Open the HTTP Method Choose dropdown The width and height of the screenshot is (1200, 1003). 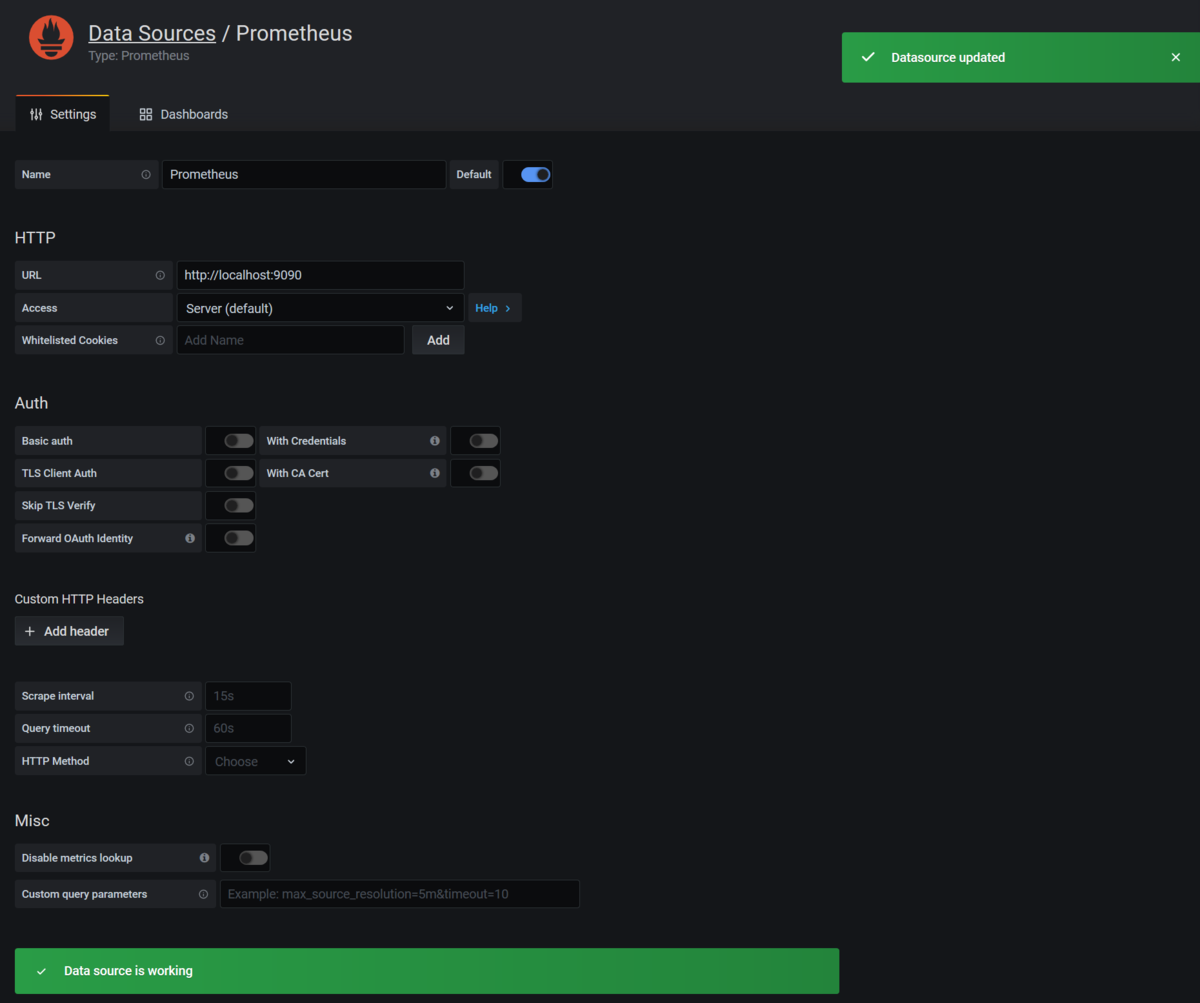(x=255, y=761)
